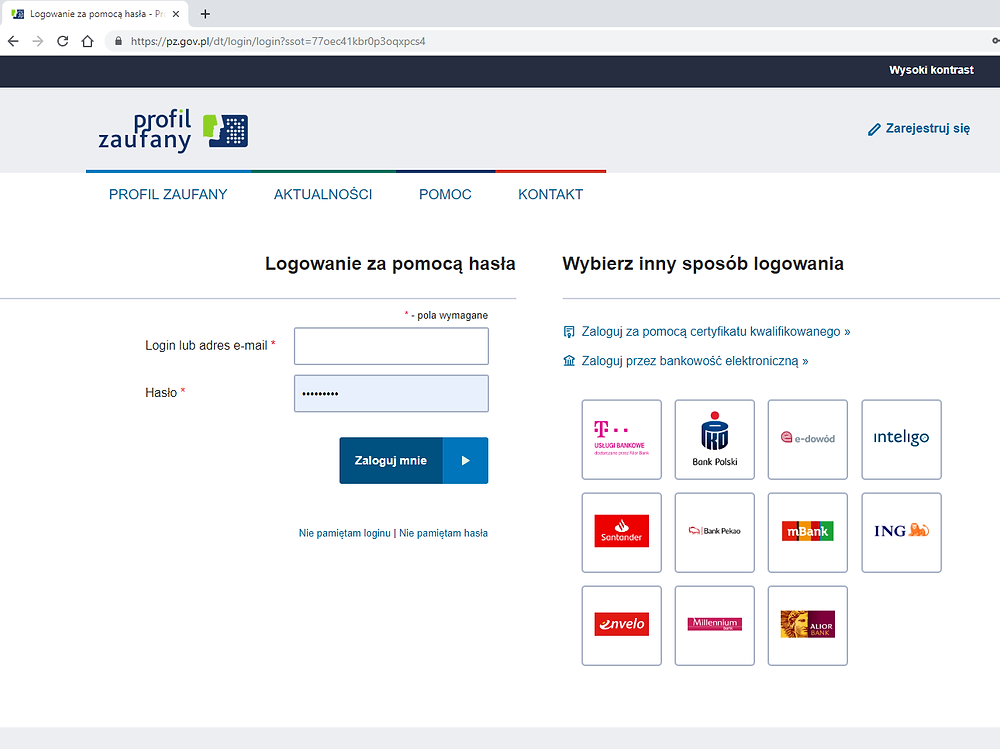Click the certificate icon before certyfikatu kwalifikowanego link

coord(569,332)
